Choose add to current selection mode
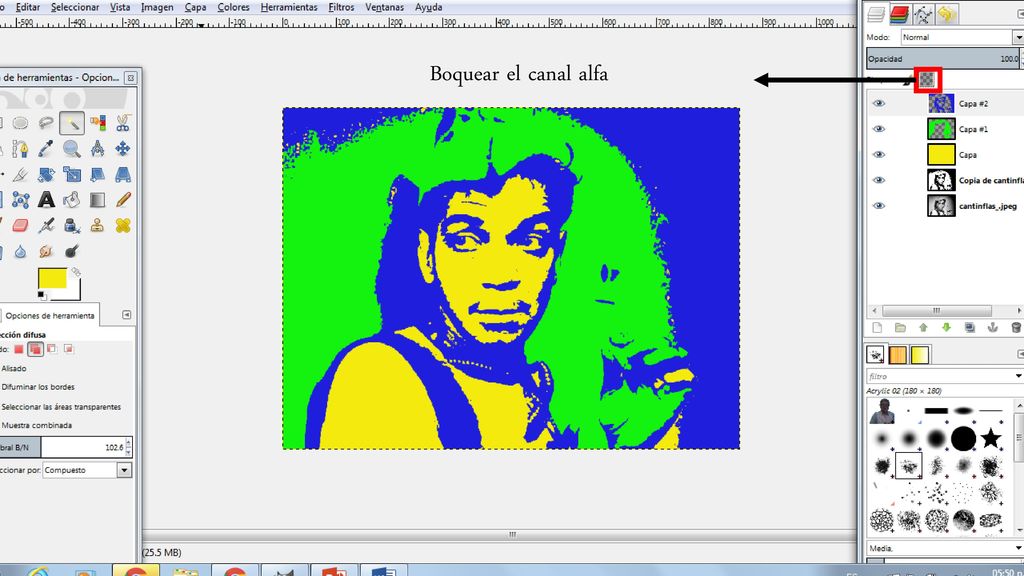The image size is (1024, 576). 35,349
